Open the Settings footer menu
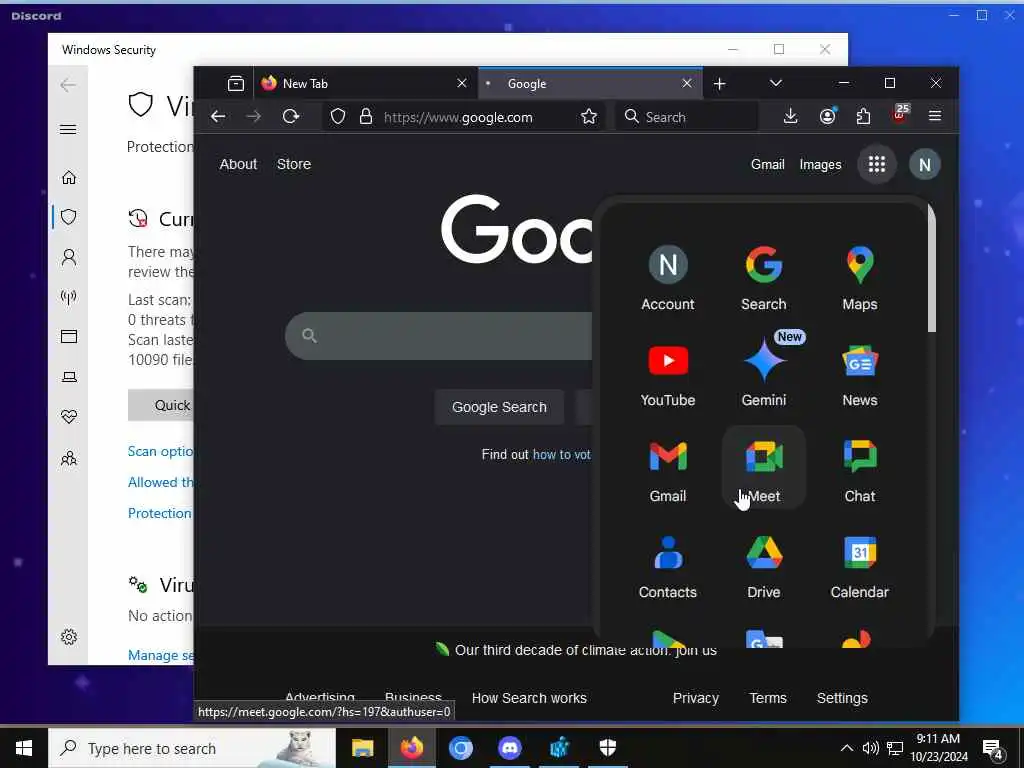The height and width of the screenshot is (768, 1024). tap(842, 698)
